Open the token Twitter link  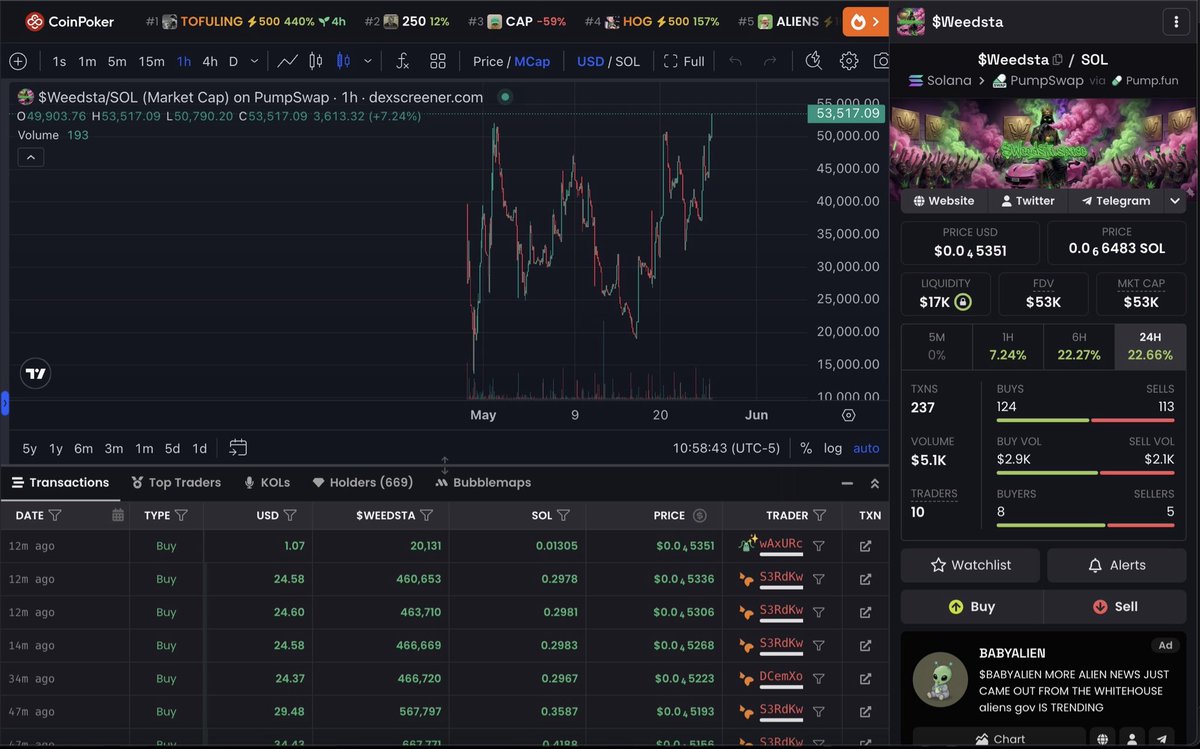point(1027,200)
